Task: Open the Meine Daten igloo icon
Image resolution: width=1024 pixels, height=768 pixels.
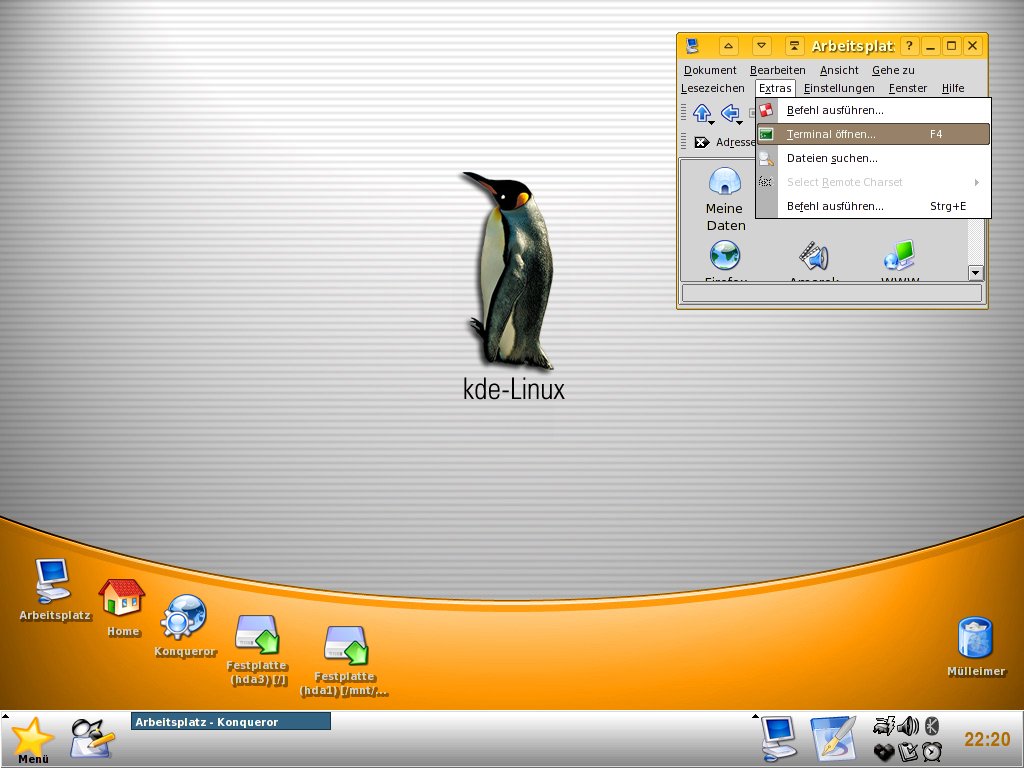Action: coord(725,181)
